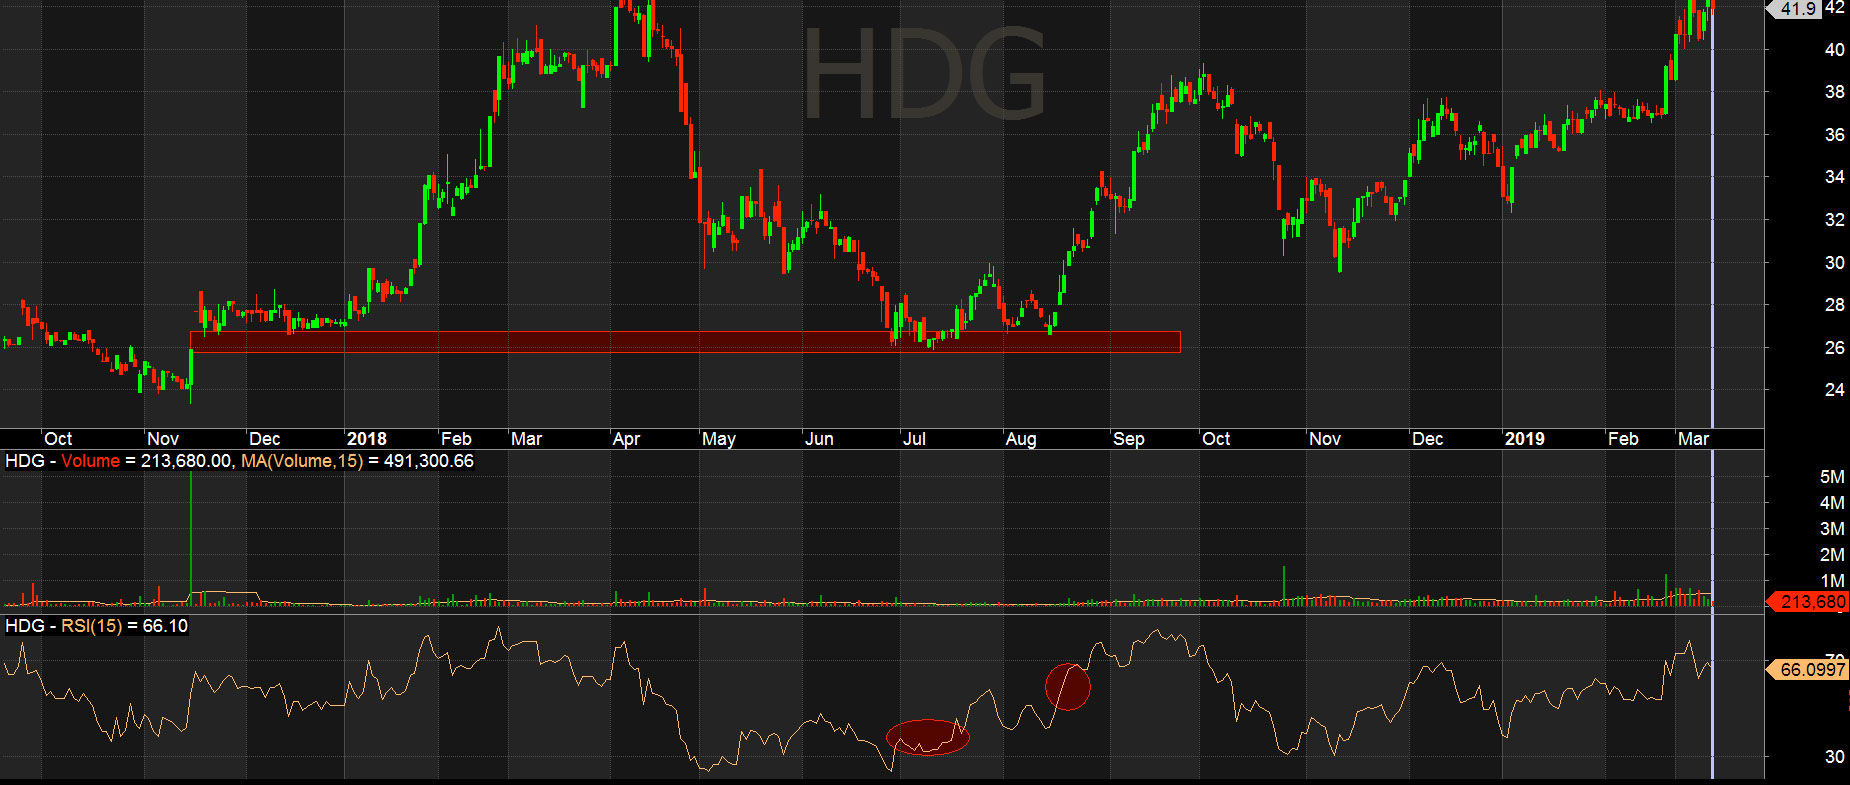This screenshot has width=1850, height=785.
Task: Click the vertical cursor line in price pane
Action: tap(1712, 220)
